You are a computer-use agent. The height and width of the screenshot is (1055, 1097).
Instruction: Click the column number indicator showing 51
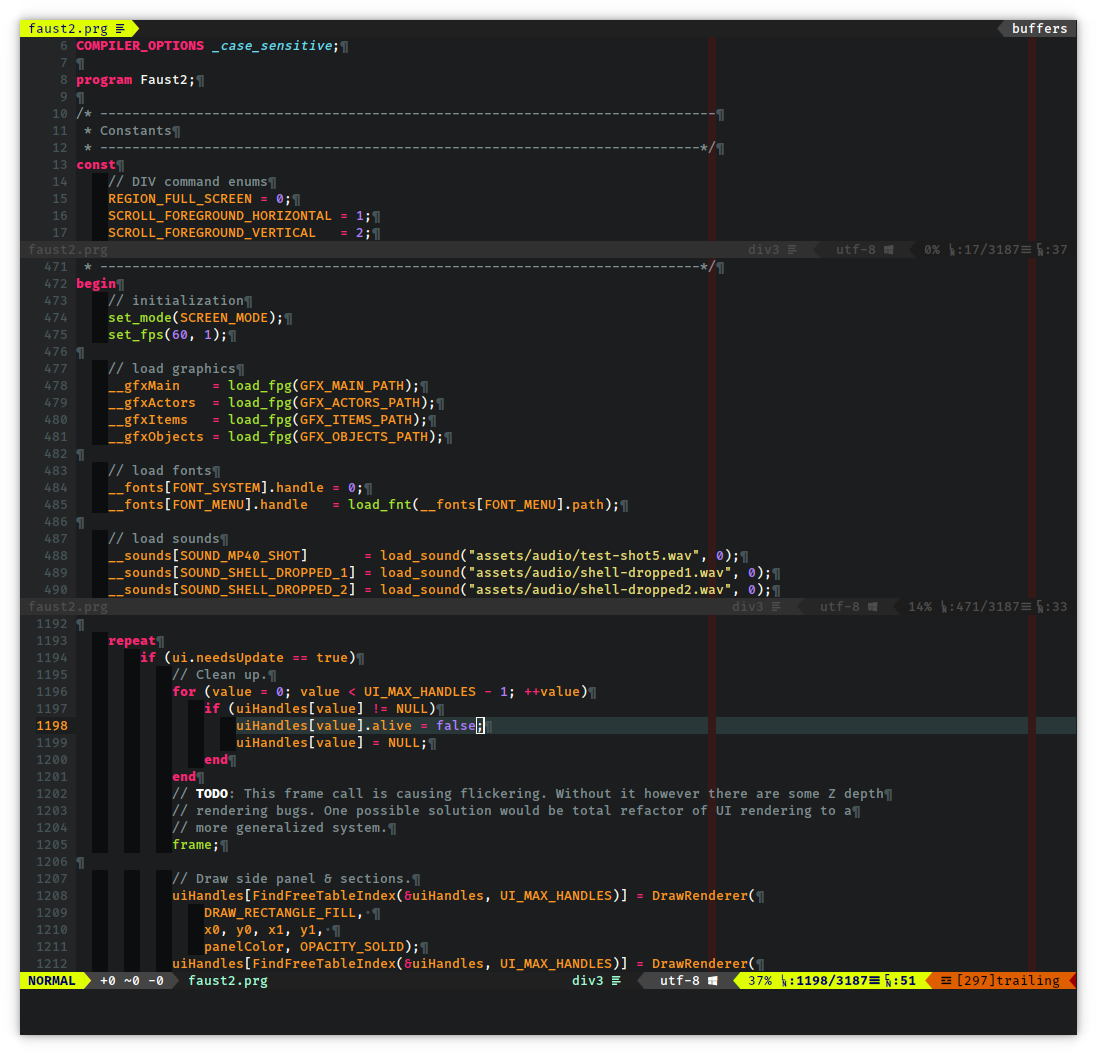907,981
